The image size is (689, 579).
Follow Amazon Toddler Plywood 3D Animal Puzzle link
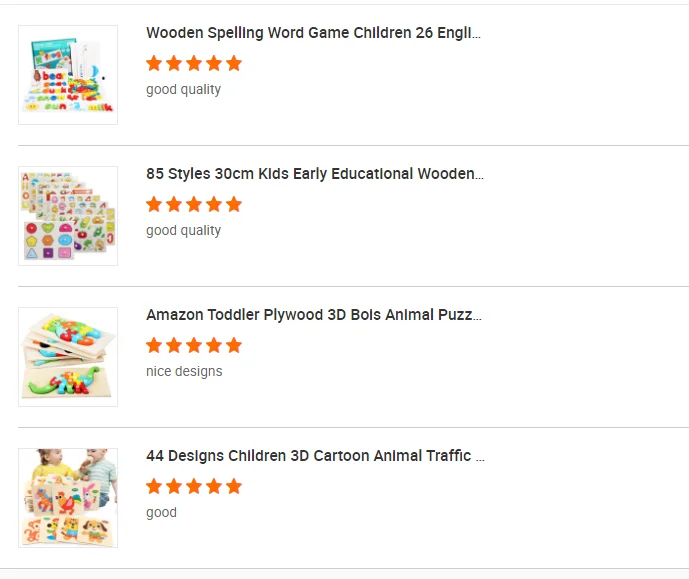(x=313, y=315)
